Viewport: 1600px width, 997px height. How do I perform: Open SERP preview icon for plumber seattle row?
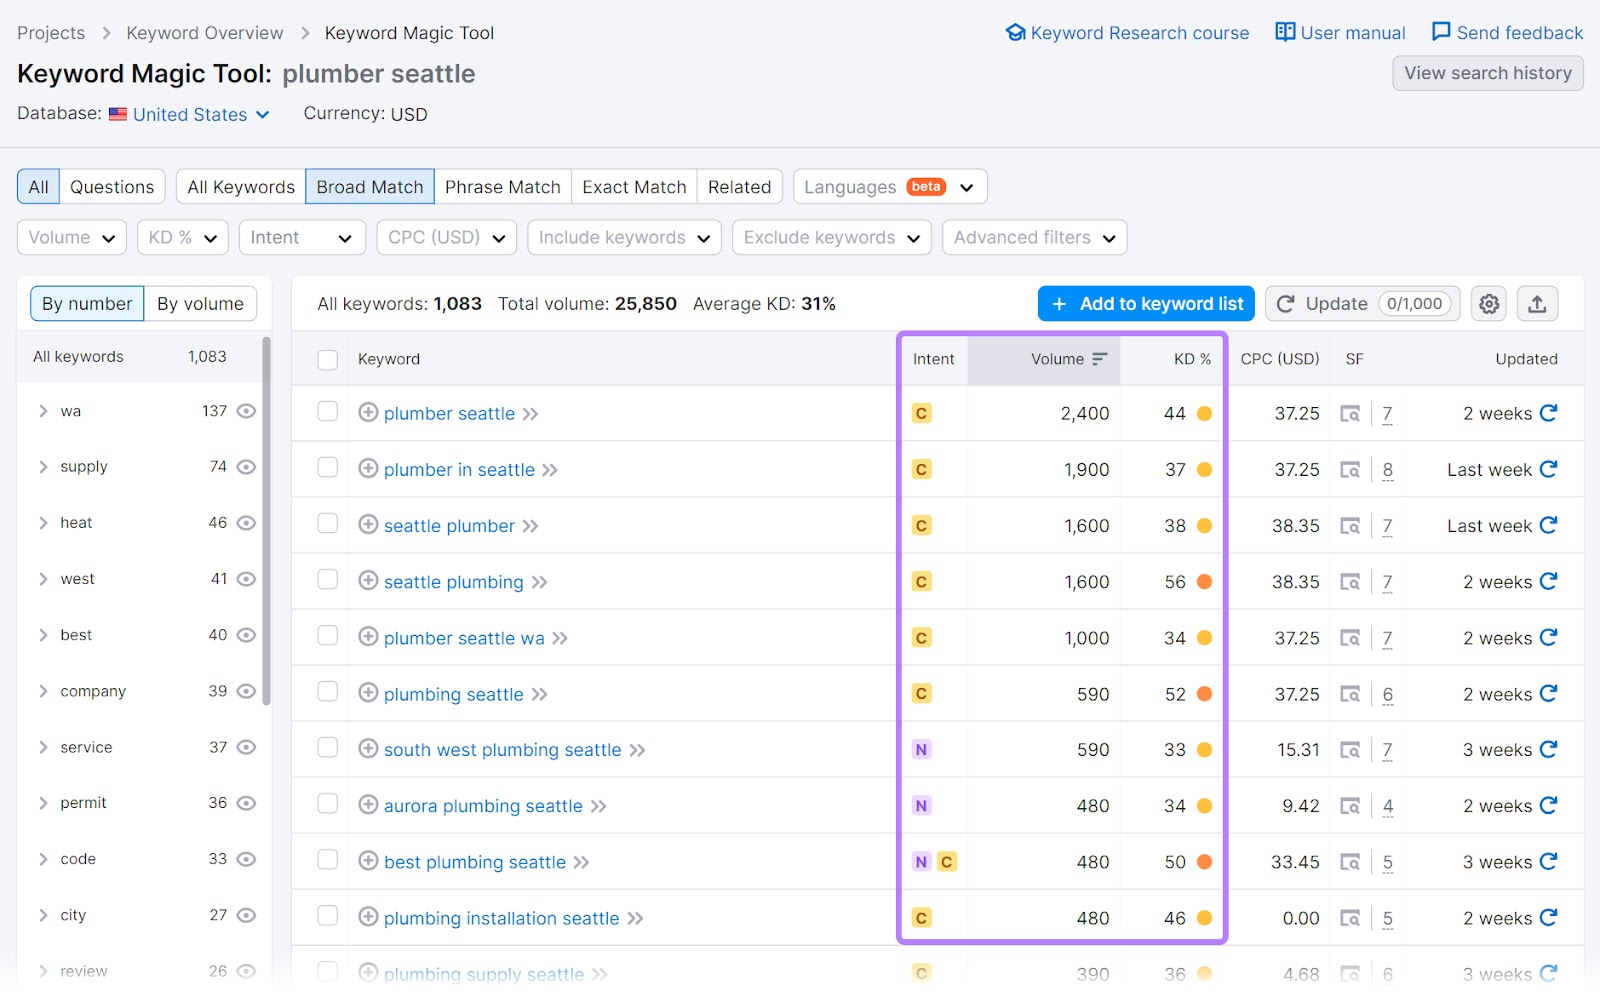pos(1350,413)
